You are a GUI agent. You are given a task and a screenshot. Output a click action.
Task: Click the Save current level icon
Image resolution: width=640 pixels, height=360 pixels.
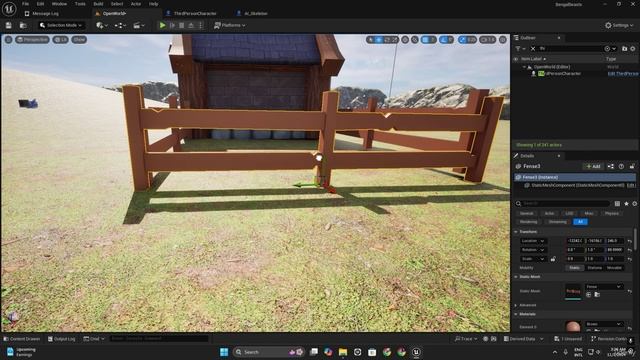point(9,25)
